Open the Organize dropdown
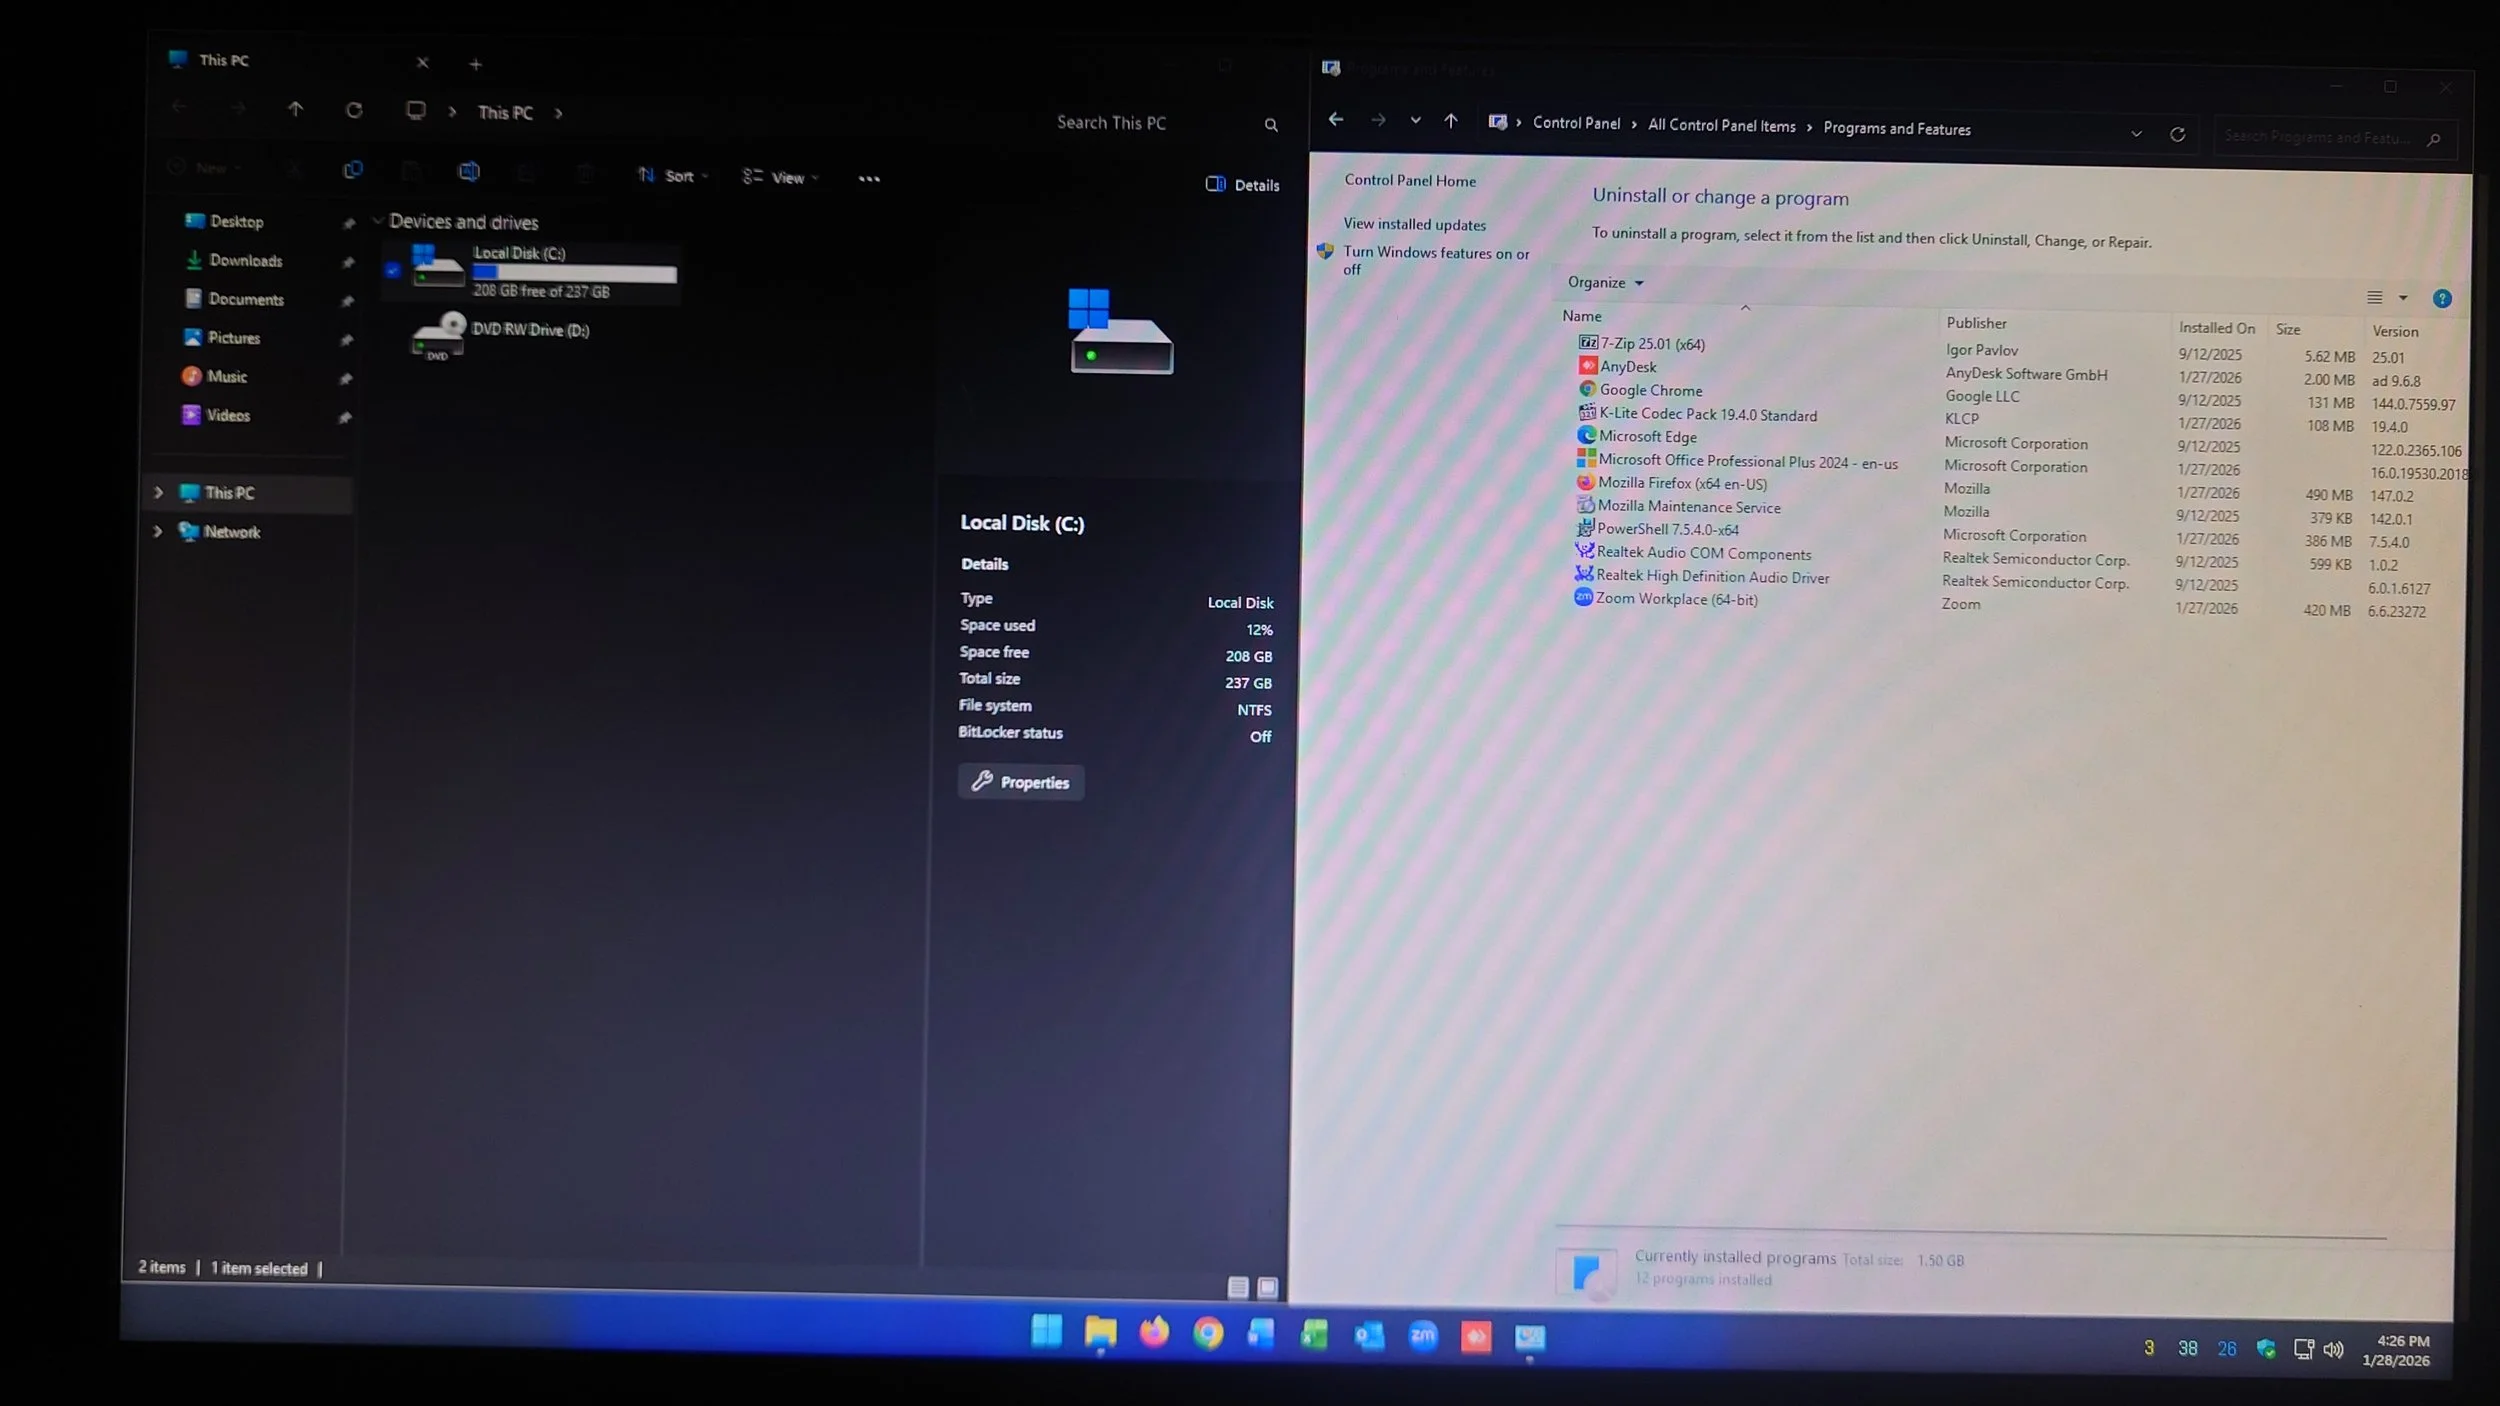 click(1604, 283)
